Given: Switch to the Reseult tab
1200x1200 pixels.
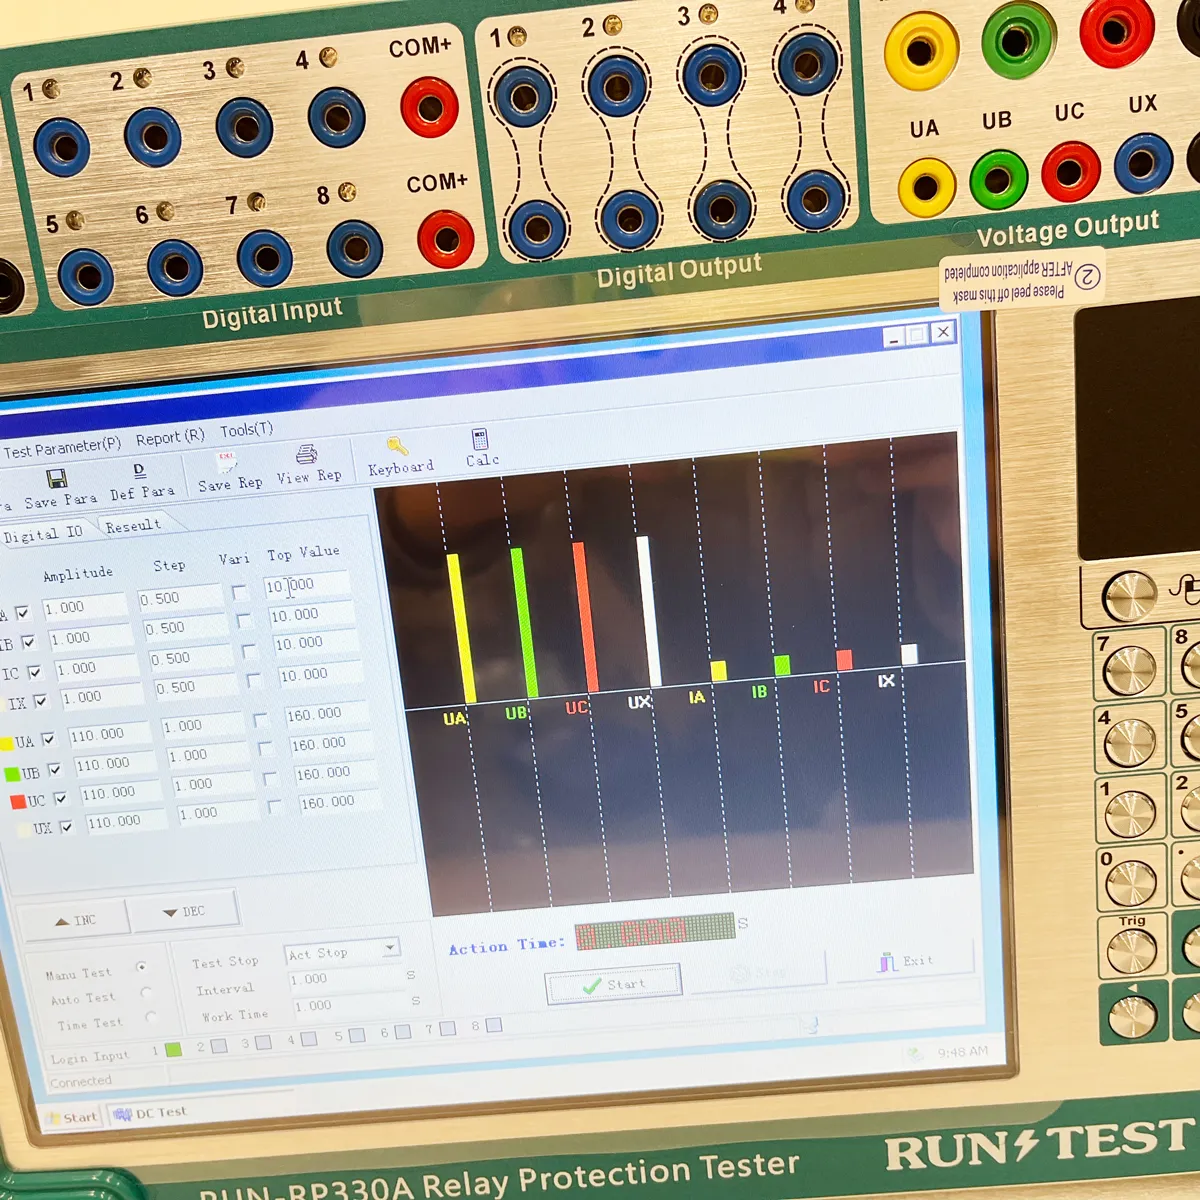Looking at the screenshot, I should click(133, 526).
